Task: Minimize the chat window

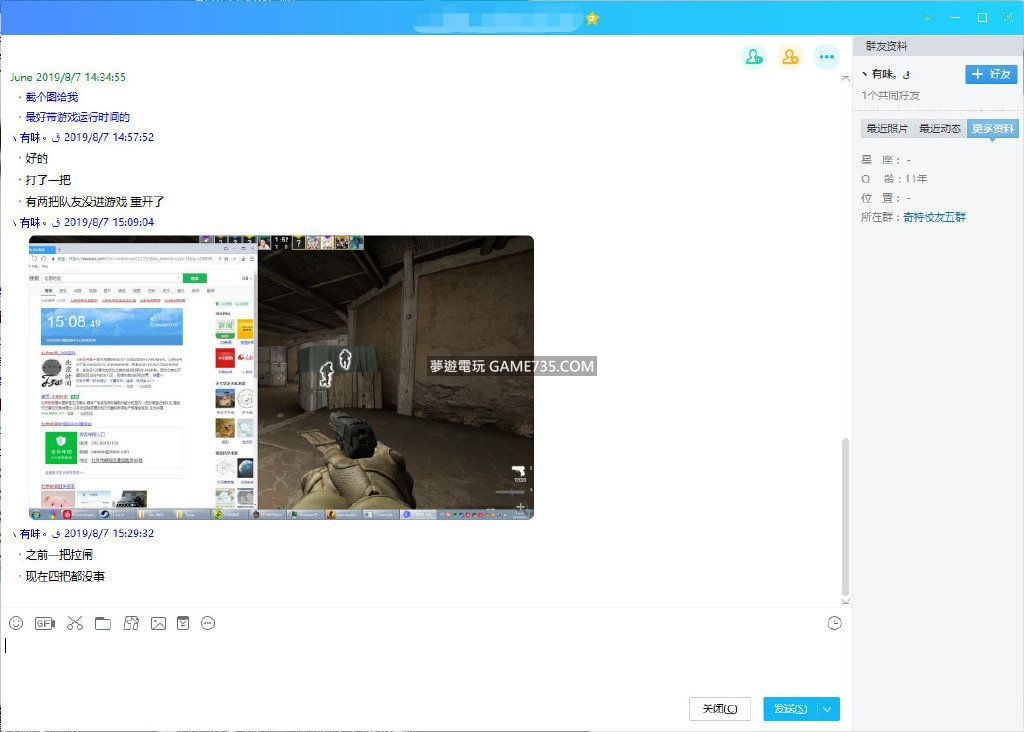Action: 955,18
